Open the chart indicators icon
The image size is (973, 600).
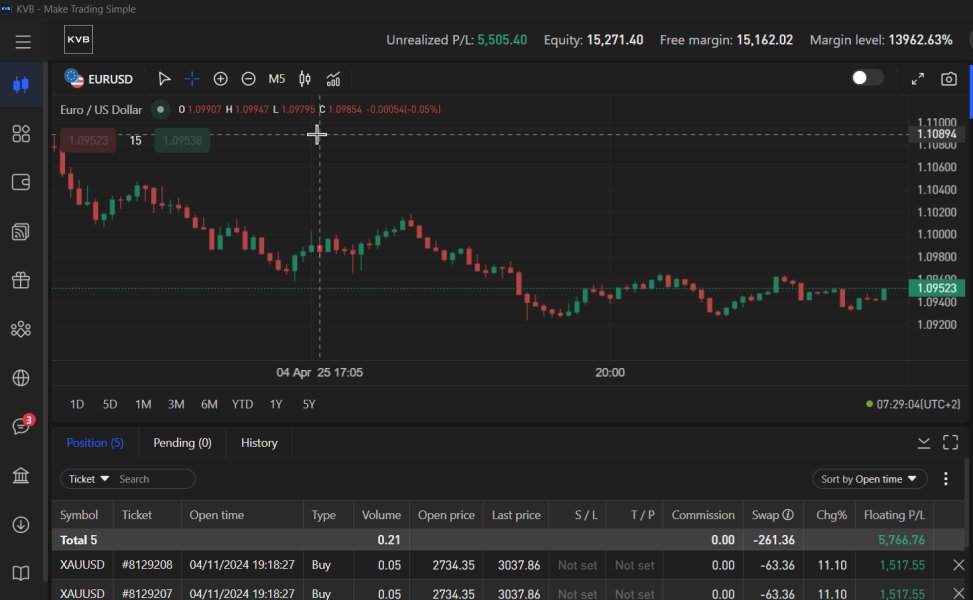[333, 79]
